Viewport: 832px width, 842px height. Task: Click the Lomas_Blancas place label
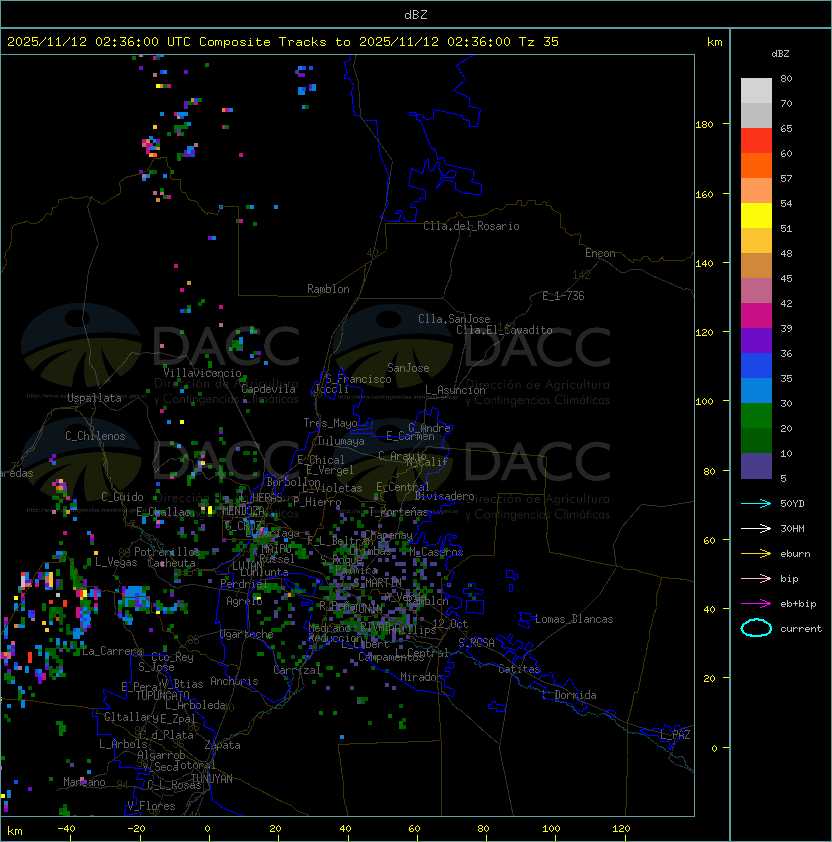click(574, 619)
